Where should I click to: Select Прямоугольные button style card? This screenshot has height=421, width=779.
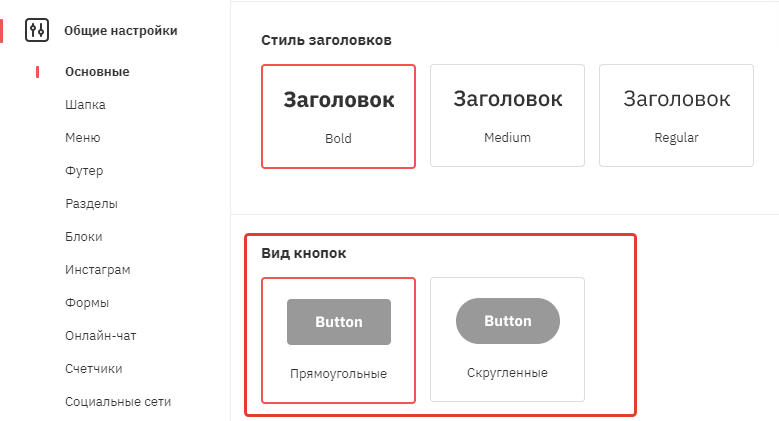point(338,340)
